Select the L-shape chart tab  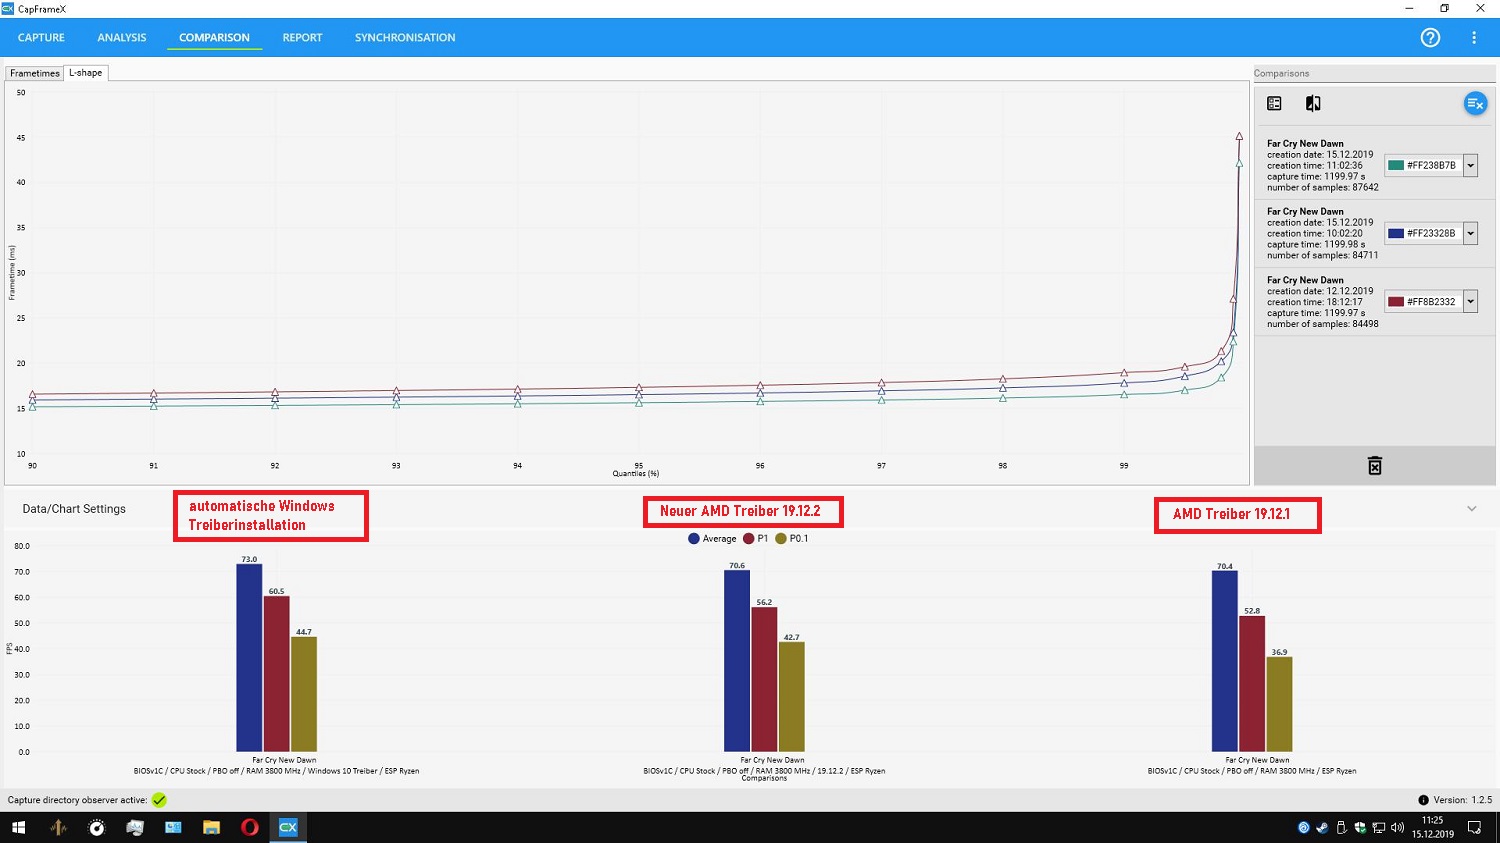(86, 73)
